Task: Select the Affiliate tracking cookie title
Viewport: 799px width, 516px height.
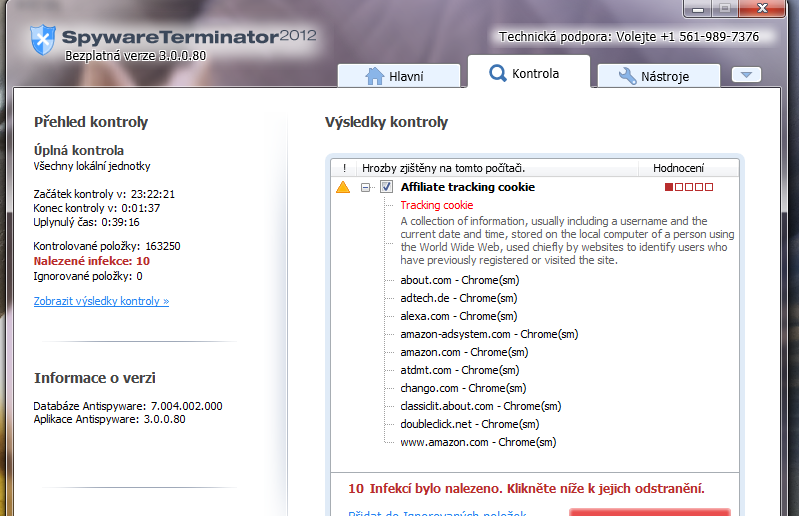Action: tap(467, 187)
